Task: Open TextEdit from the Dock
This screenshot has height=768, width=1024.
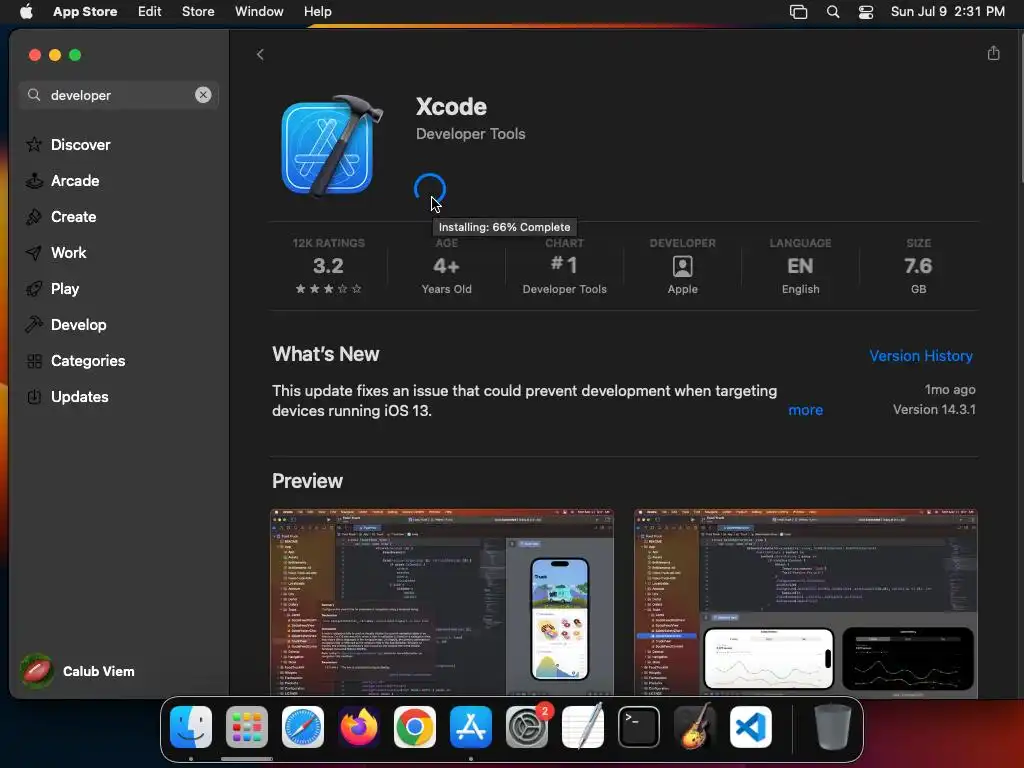Action: (583, 727)
